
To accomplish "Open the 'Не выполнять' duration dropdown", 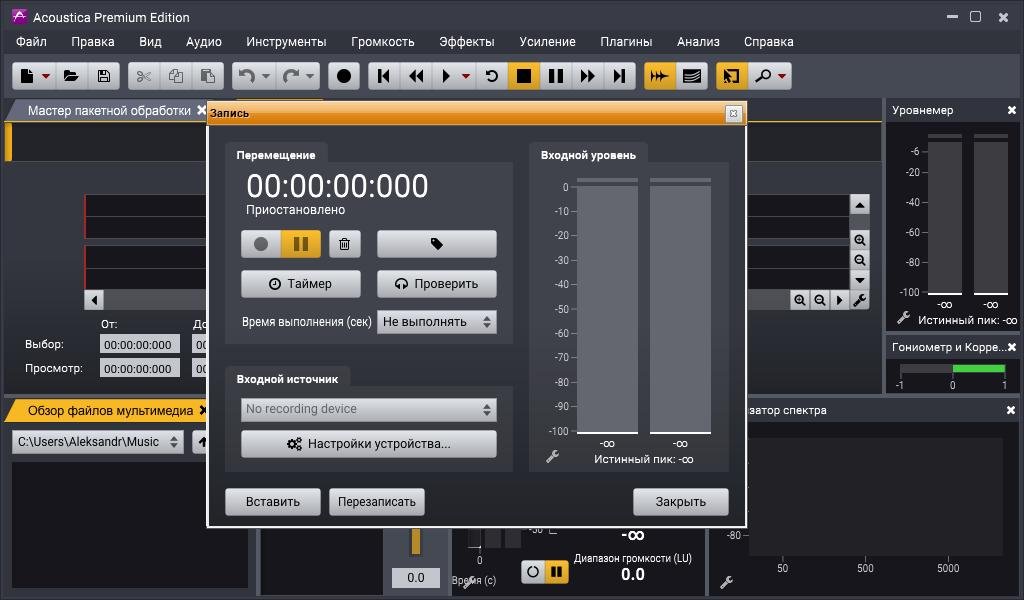I will pyautogui.click(x=436, y=322).
